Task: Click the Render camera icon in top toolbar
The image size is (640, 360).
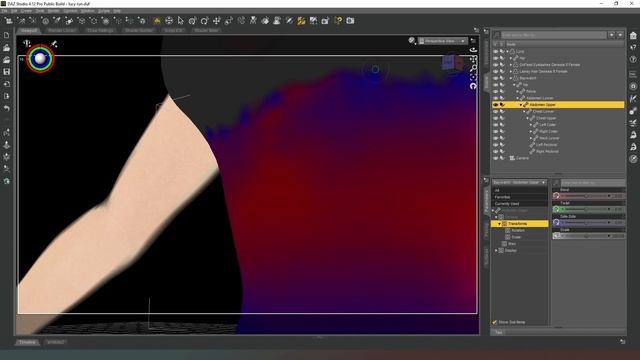Action: point(350,20)
